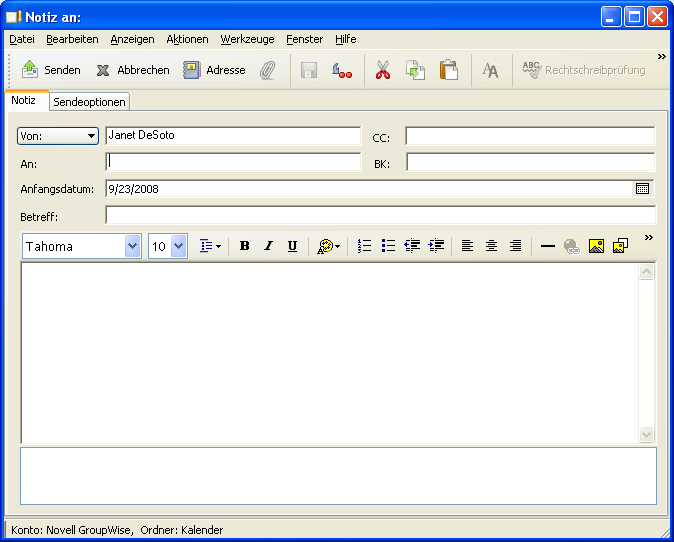Click the BK input field
The height and width of the screenshot is (542, 674).
tap(530, 162)
